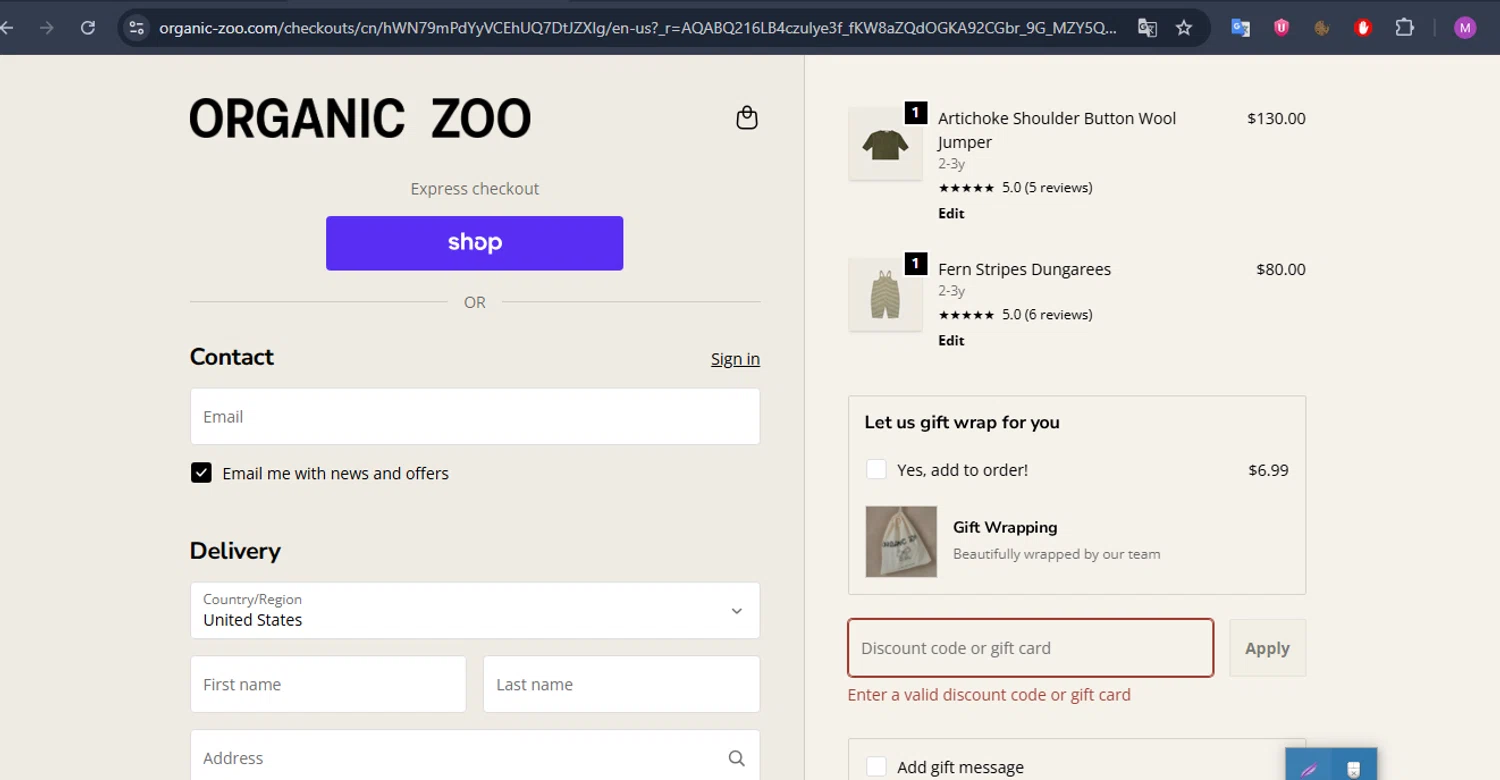The width and height of the screenshot is (1500, 780).
Task: Pay with Shop express checkout button
Action: [474, 243]
